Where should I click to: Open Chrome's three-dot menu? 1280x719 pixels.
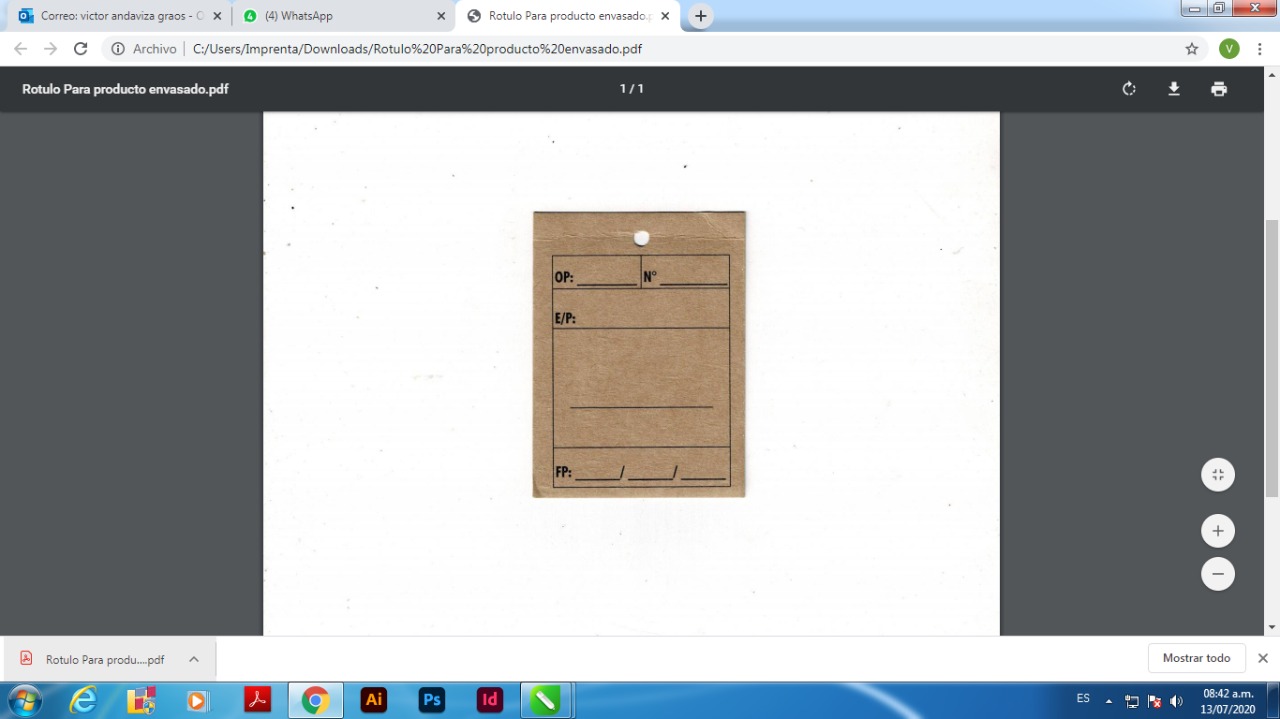click(x=1260, y=49)
